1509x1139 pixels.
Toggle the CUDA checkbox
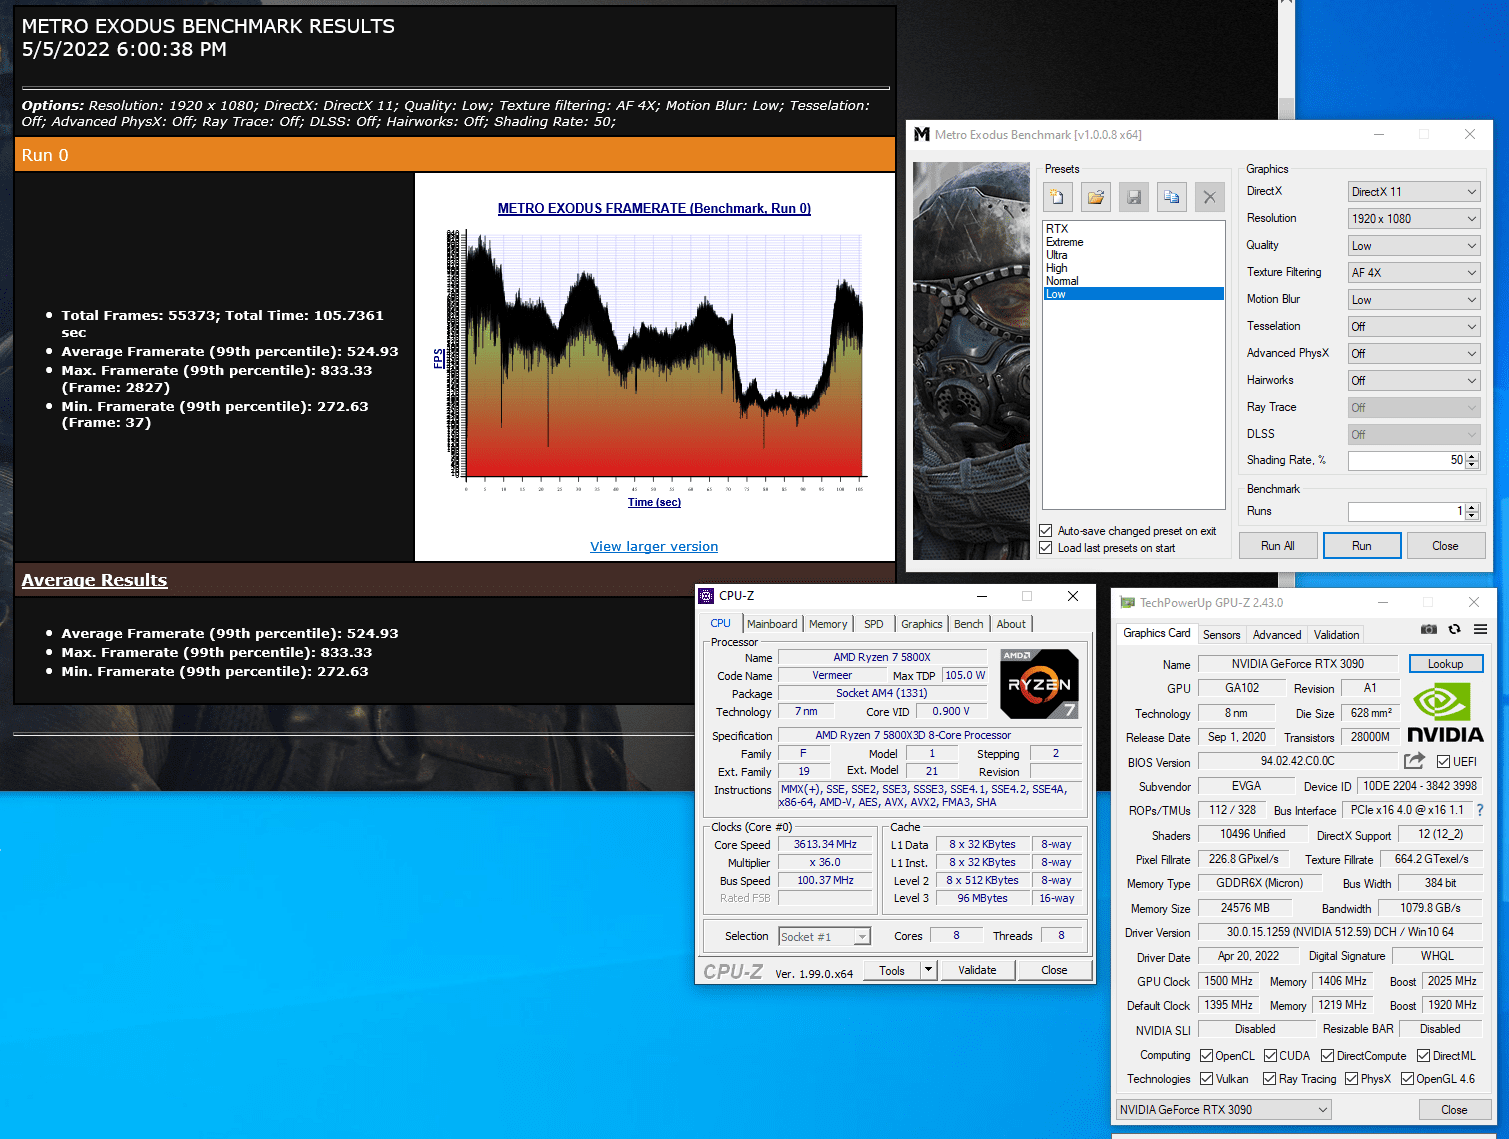(x=1270, y=1056)
